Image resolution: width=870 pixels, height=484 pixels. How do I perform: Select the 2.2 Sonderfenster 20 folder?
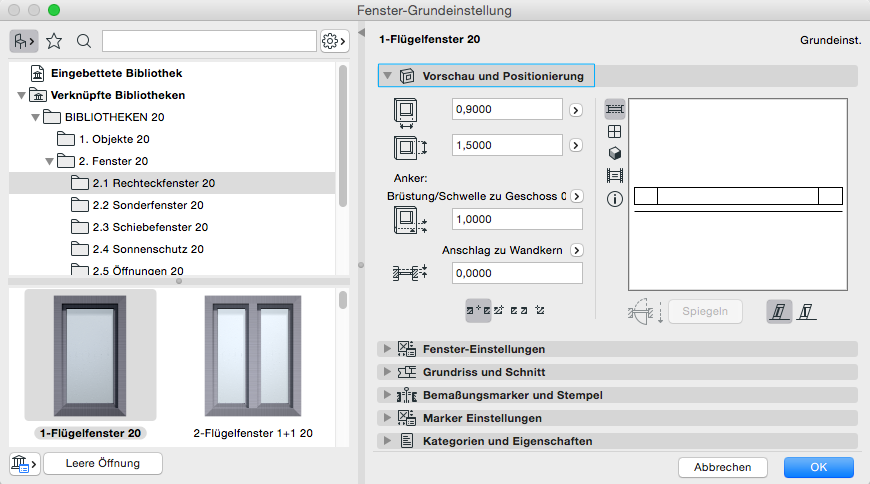(146, 205)
